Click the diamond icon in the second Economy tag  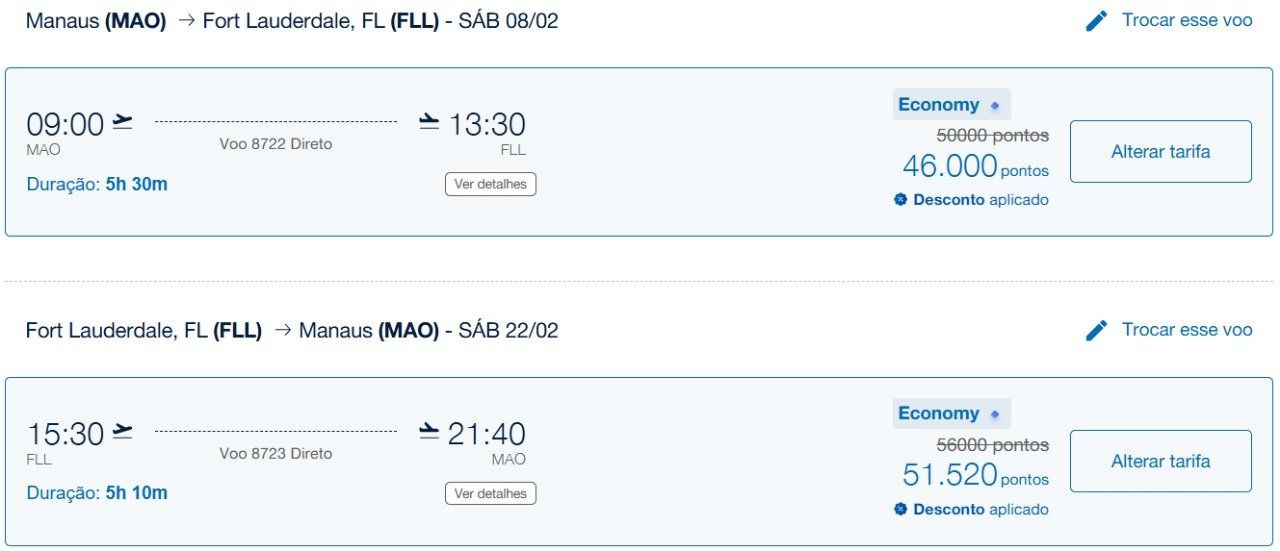click(x=995, y=414)
